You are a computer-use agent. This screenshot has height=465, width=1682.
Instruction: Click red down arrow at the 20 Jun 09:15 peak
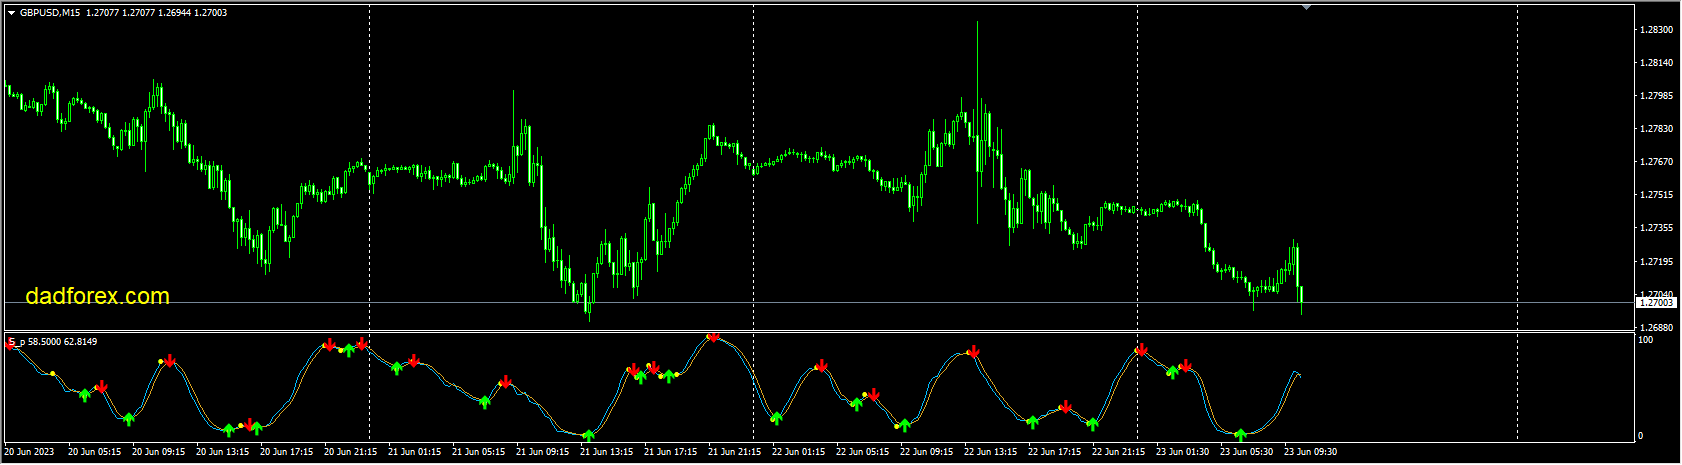click(170, 359)
